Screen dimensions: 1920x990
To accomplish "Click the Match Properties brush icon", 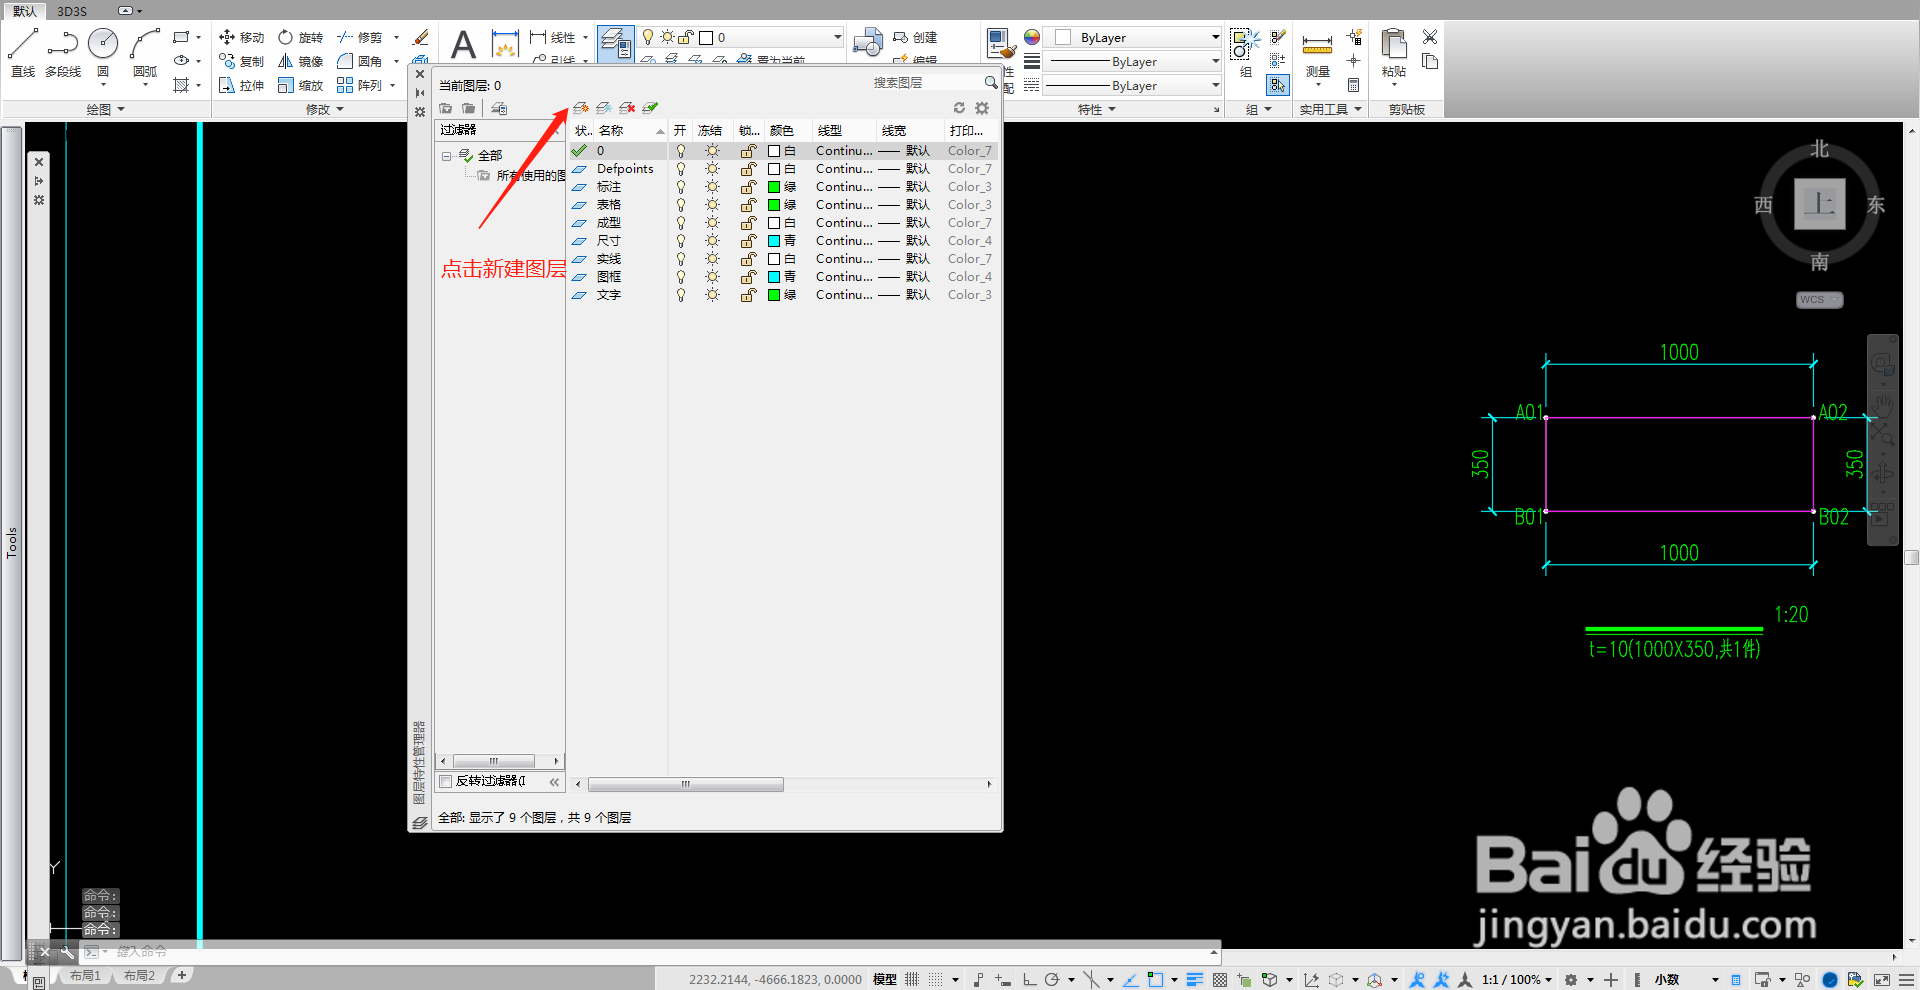I will [x=1000, y=44].
